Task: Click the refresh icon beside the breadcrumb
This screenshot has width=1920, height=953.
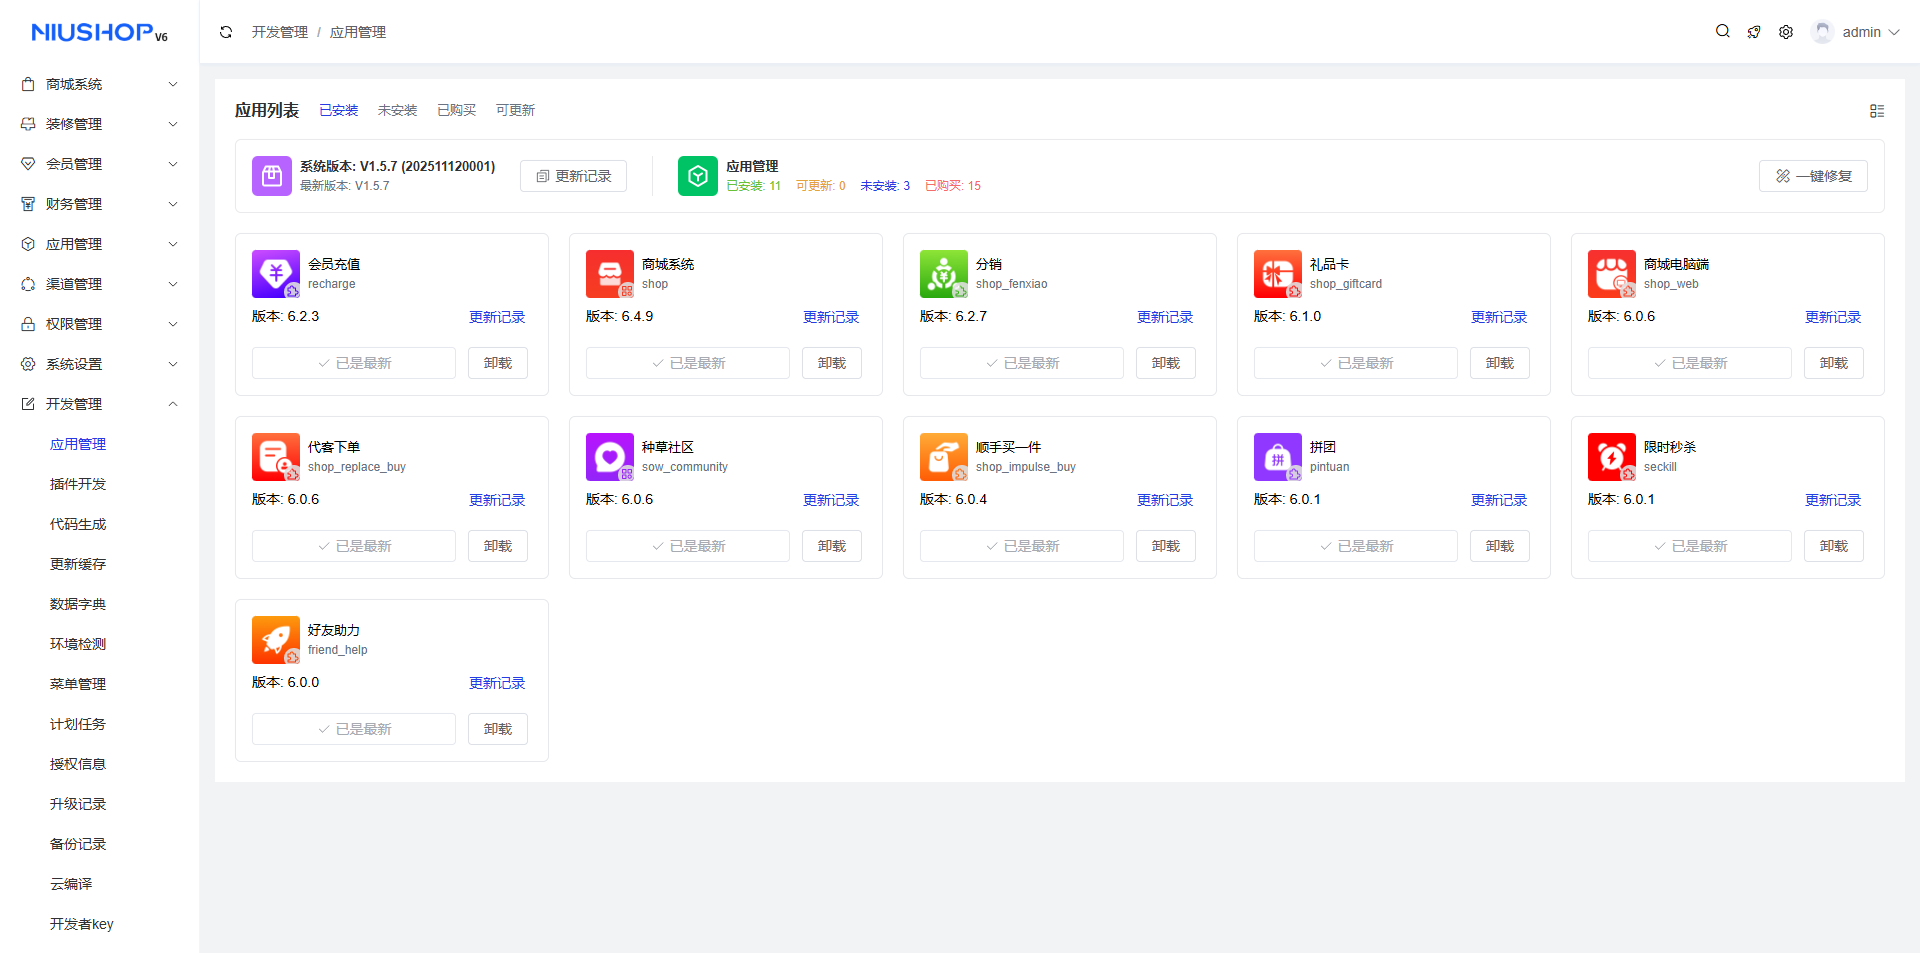Action: 226,32
